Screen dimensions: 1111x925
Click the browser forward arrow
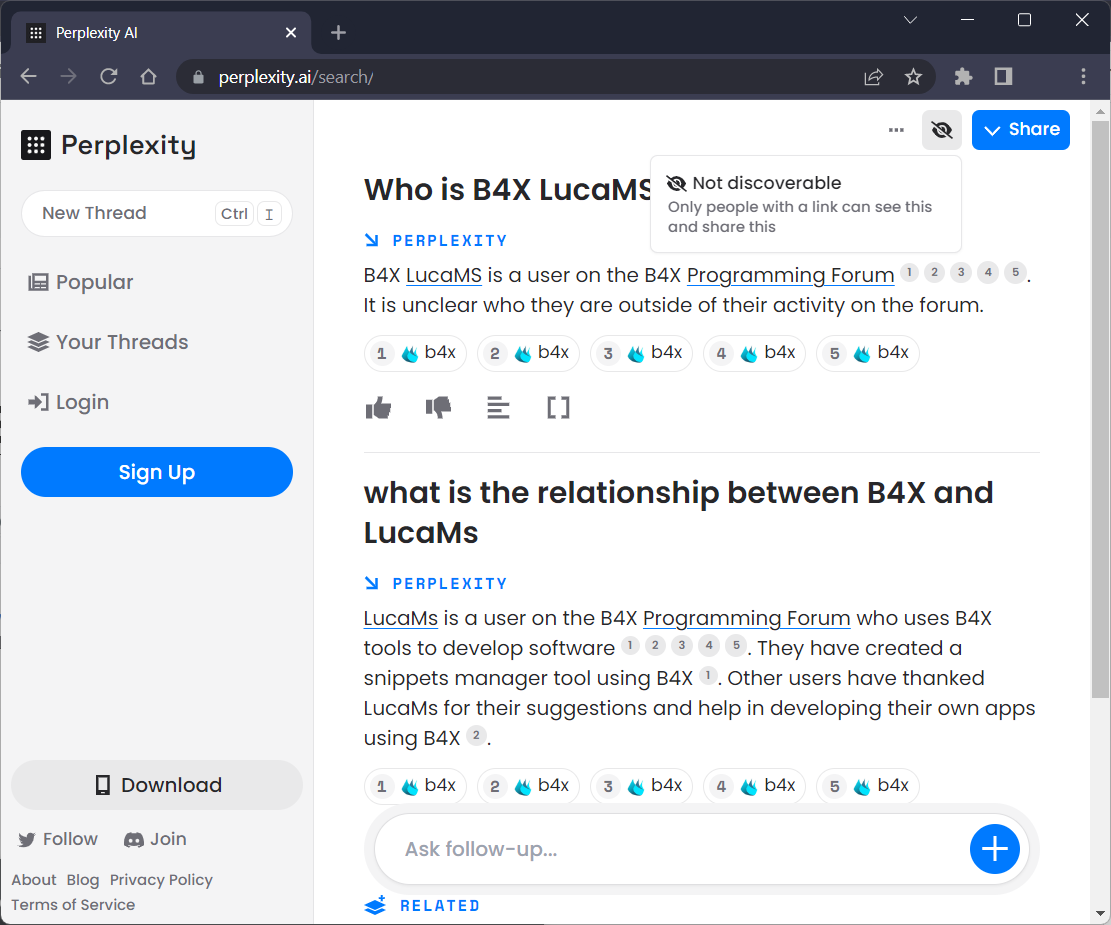[68, 77]
